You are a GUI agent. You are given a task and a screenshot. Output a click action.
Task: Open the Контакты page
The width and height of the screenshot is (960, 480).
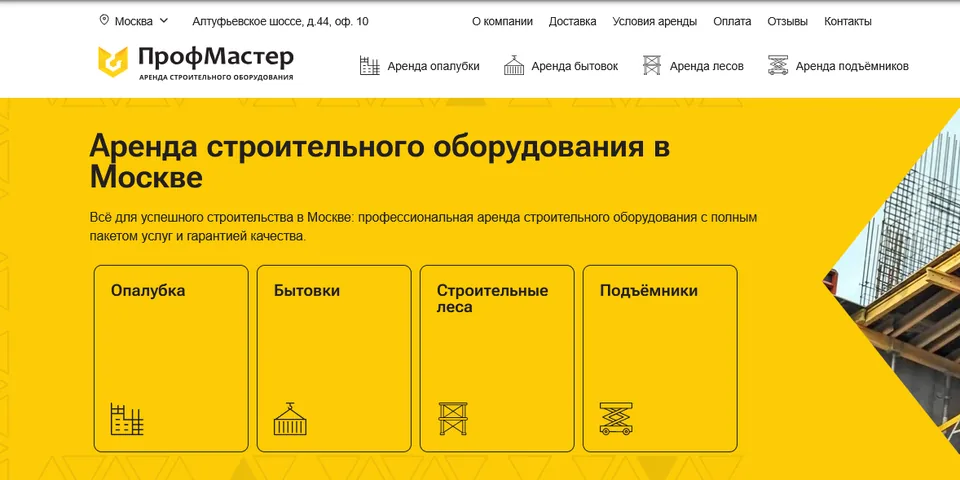[x=848, y=21]
